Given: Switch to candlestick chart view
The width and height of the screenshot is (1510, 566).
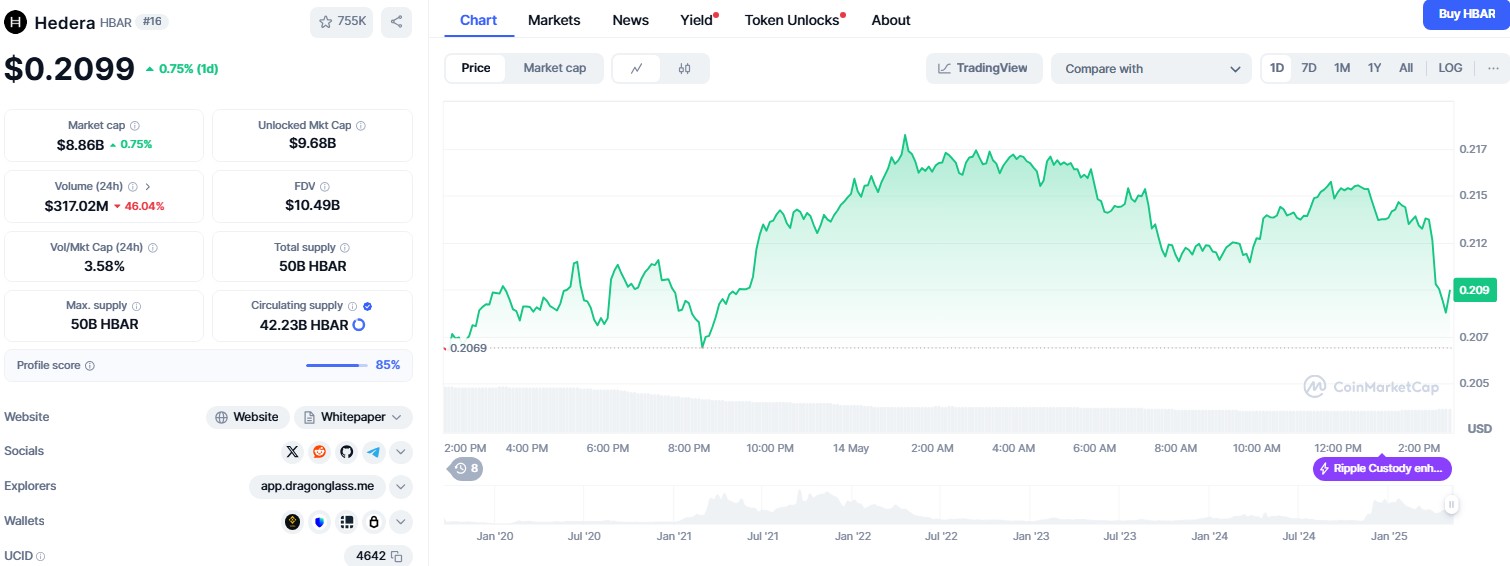Looking at the screenshot, I should 684,68.
